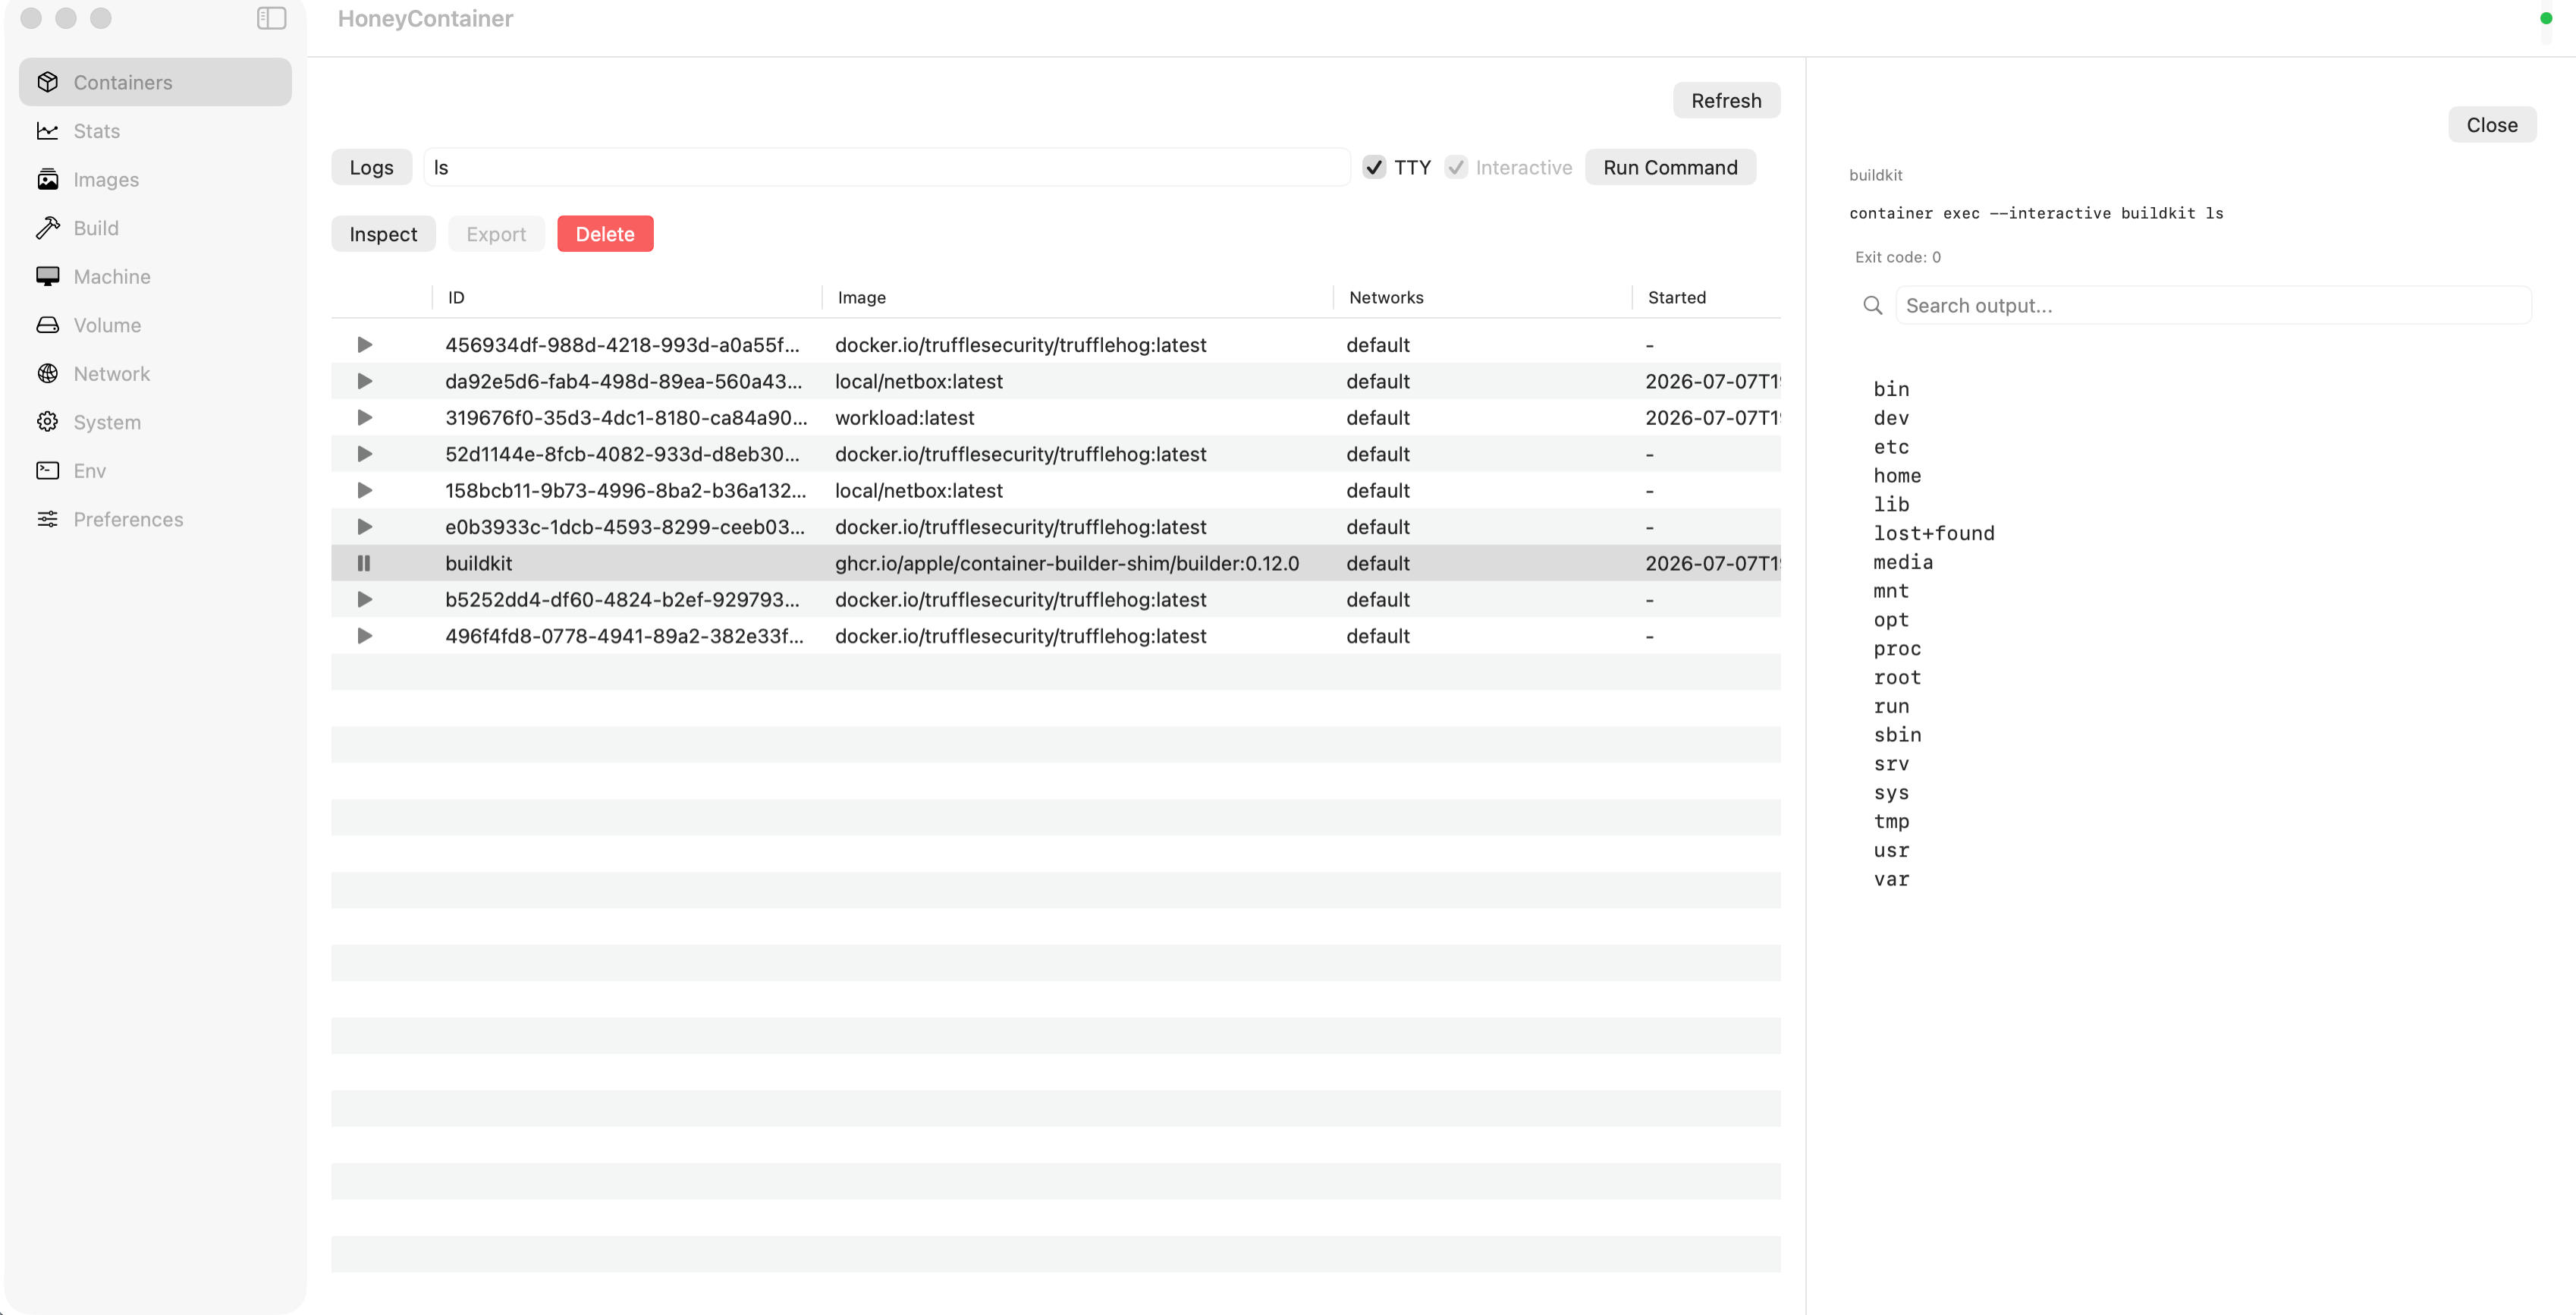2576x1315 pixels.
Task: Open the Preferences sliders icon
Action: coord(47,519)
